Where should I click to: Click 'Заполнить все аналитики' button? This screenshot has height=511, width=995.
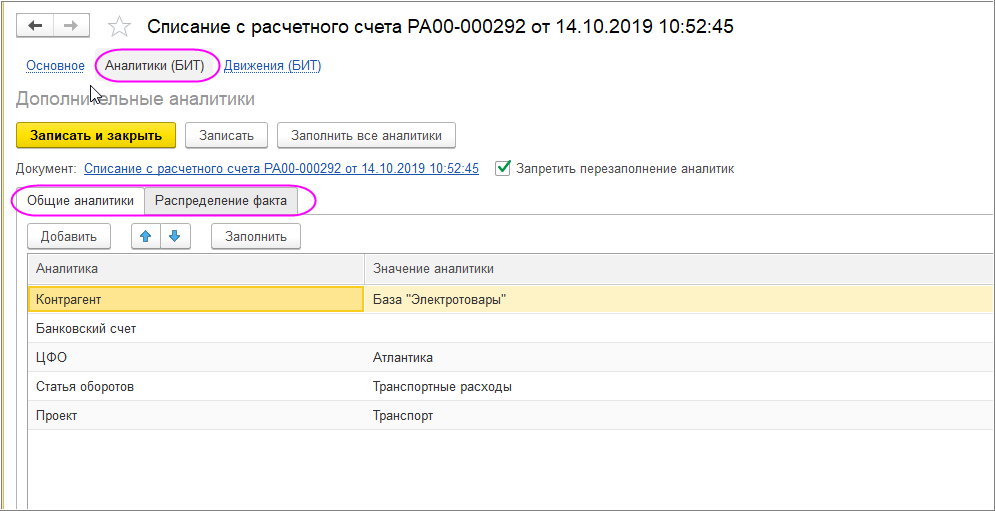coord(366,135)
